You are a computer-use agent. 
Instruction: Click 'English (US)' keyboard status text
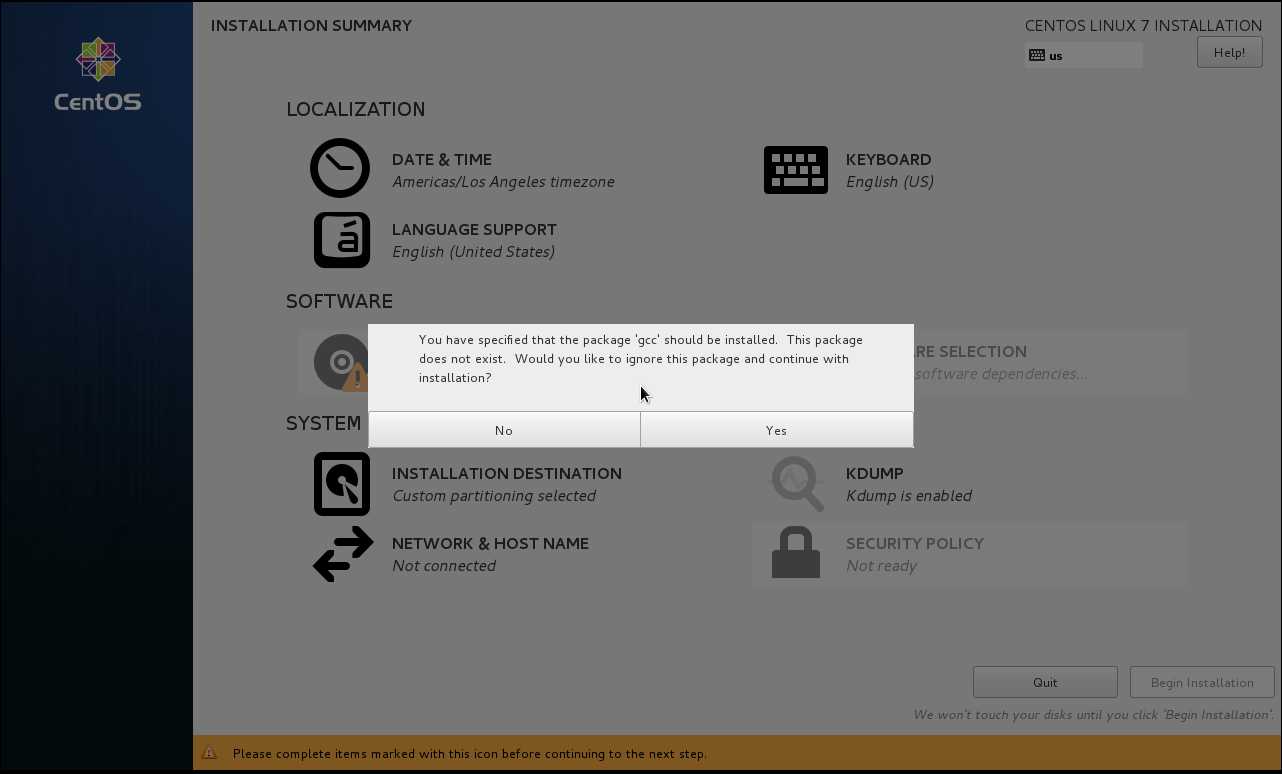click(x=890, y=182)
